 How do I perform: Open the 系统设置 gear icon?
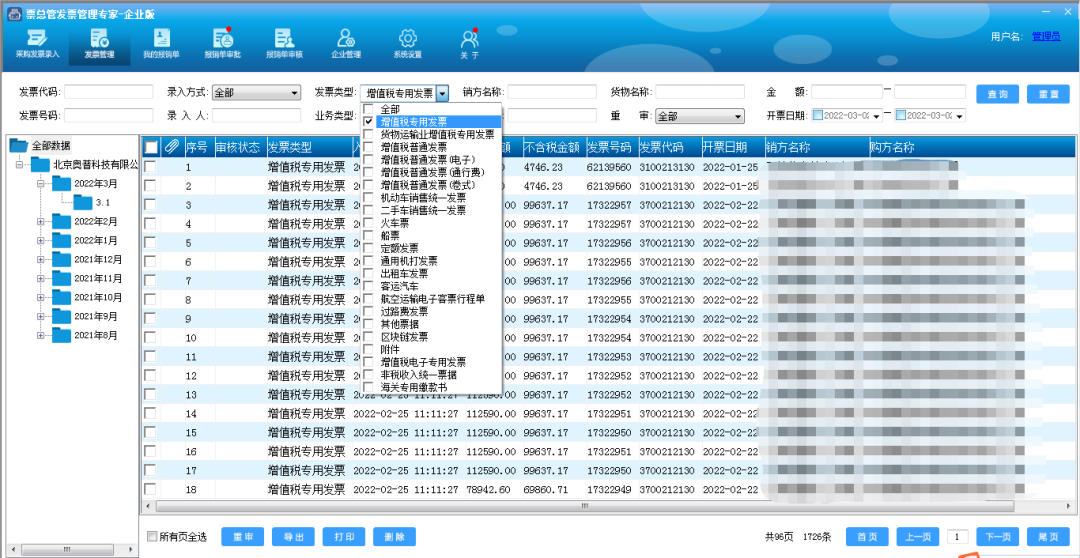[407, 44]
